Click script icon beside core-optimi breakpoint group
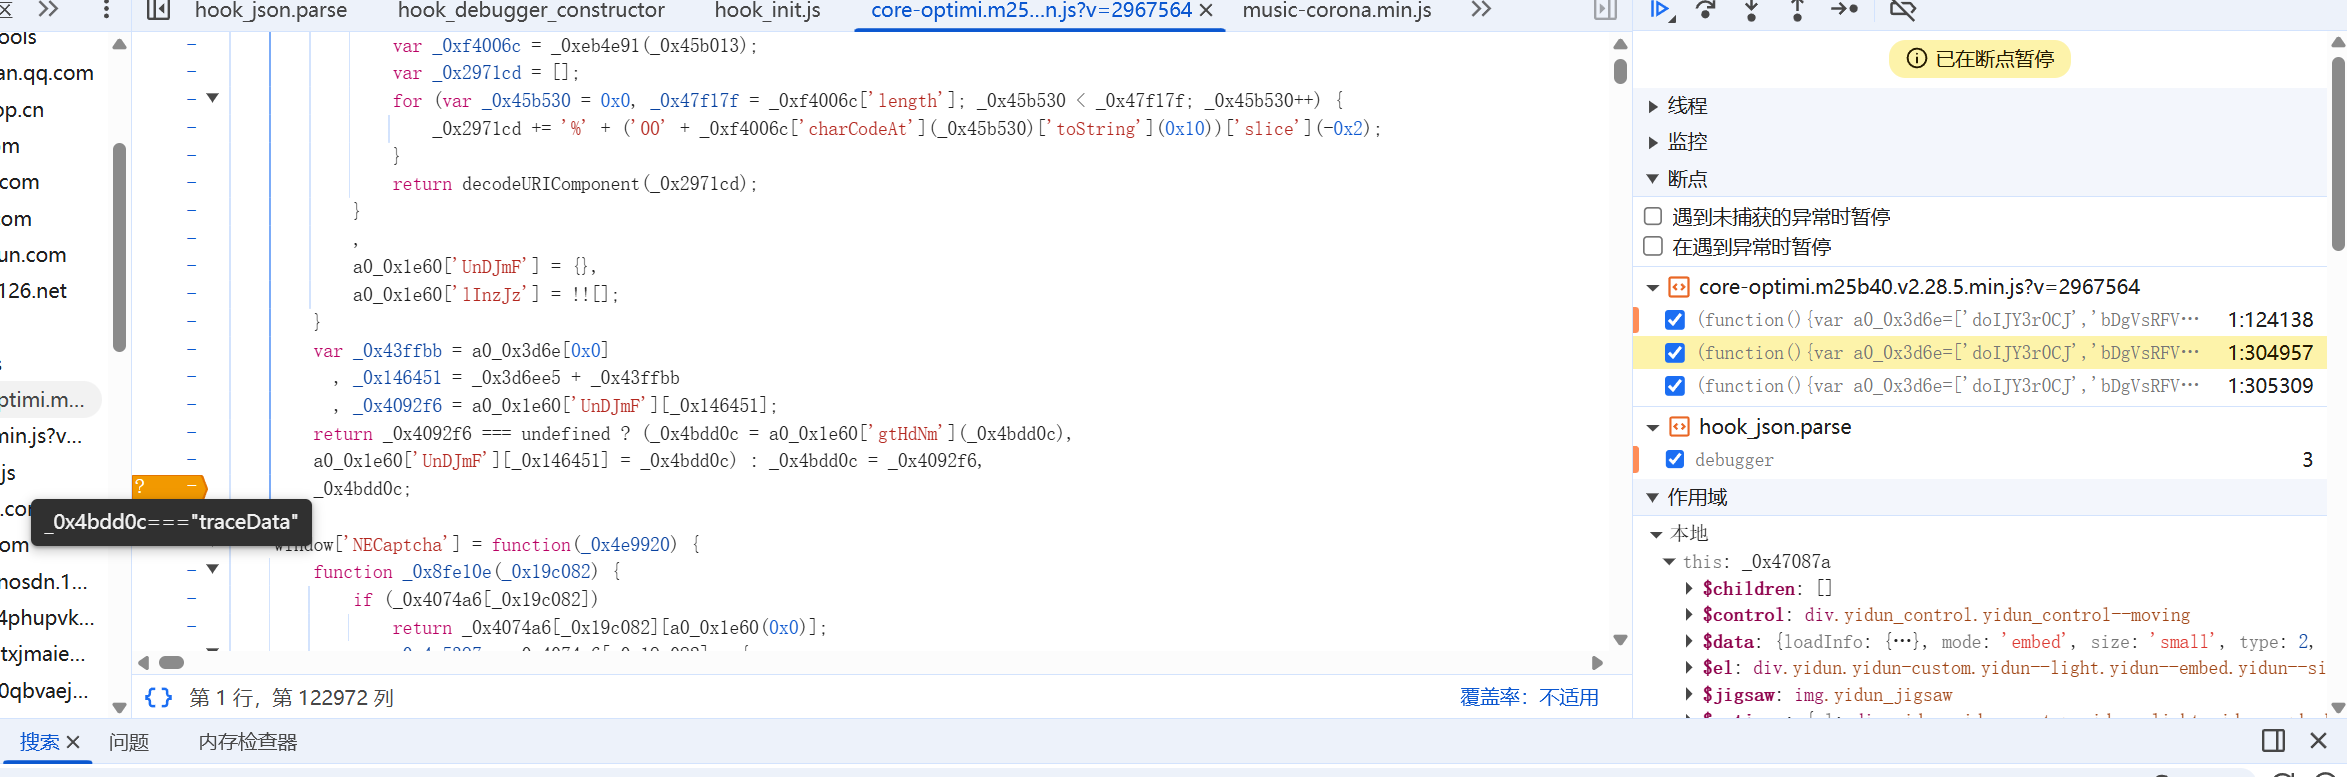 click(1679, 287)
